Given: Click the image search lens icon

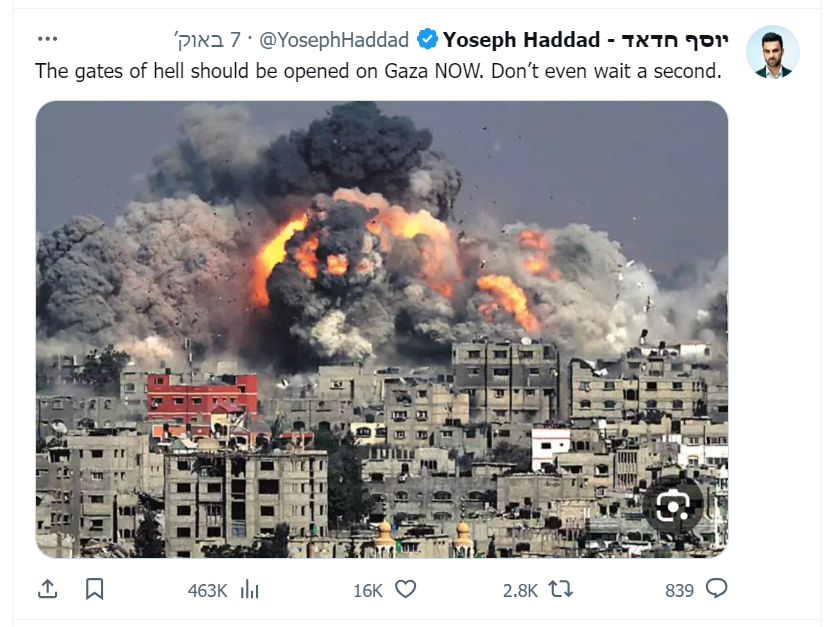Looking at the screenshot, I should click(672, 506).
